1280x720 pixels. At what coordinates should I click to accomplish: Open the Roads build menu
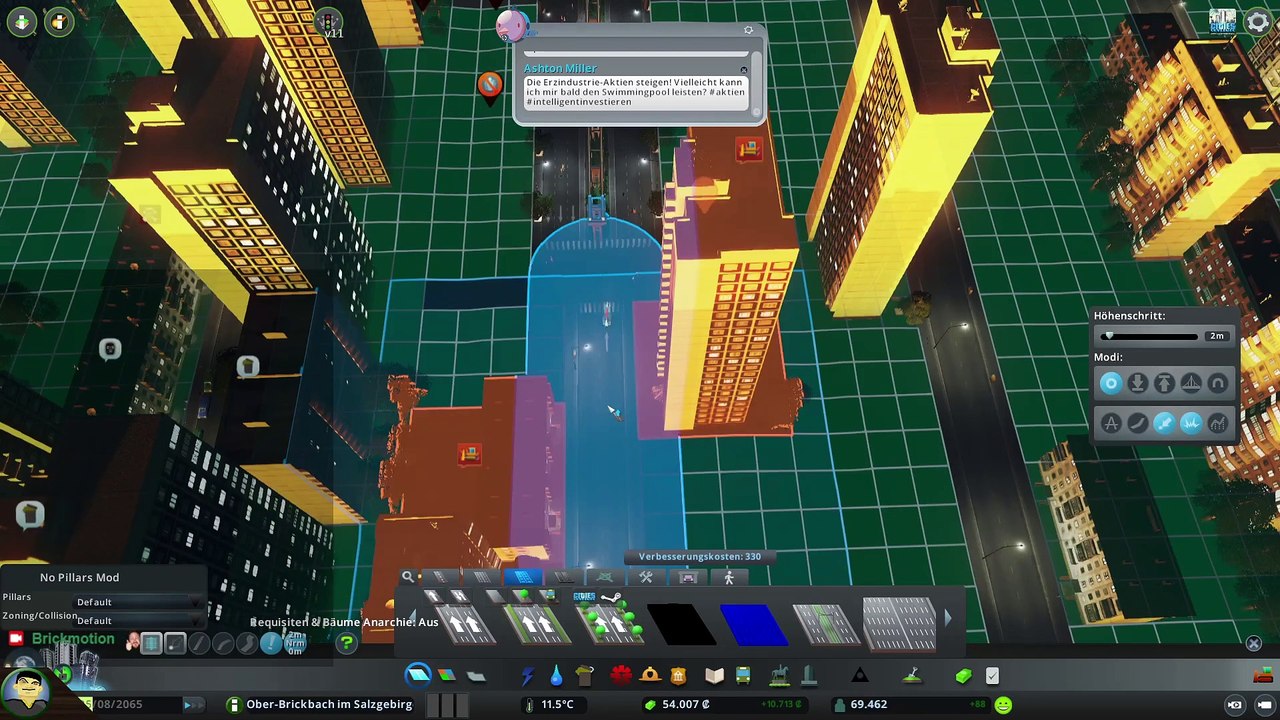(418, 675)
